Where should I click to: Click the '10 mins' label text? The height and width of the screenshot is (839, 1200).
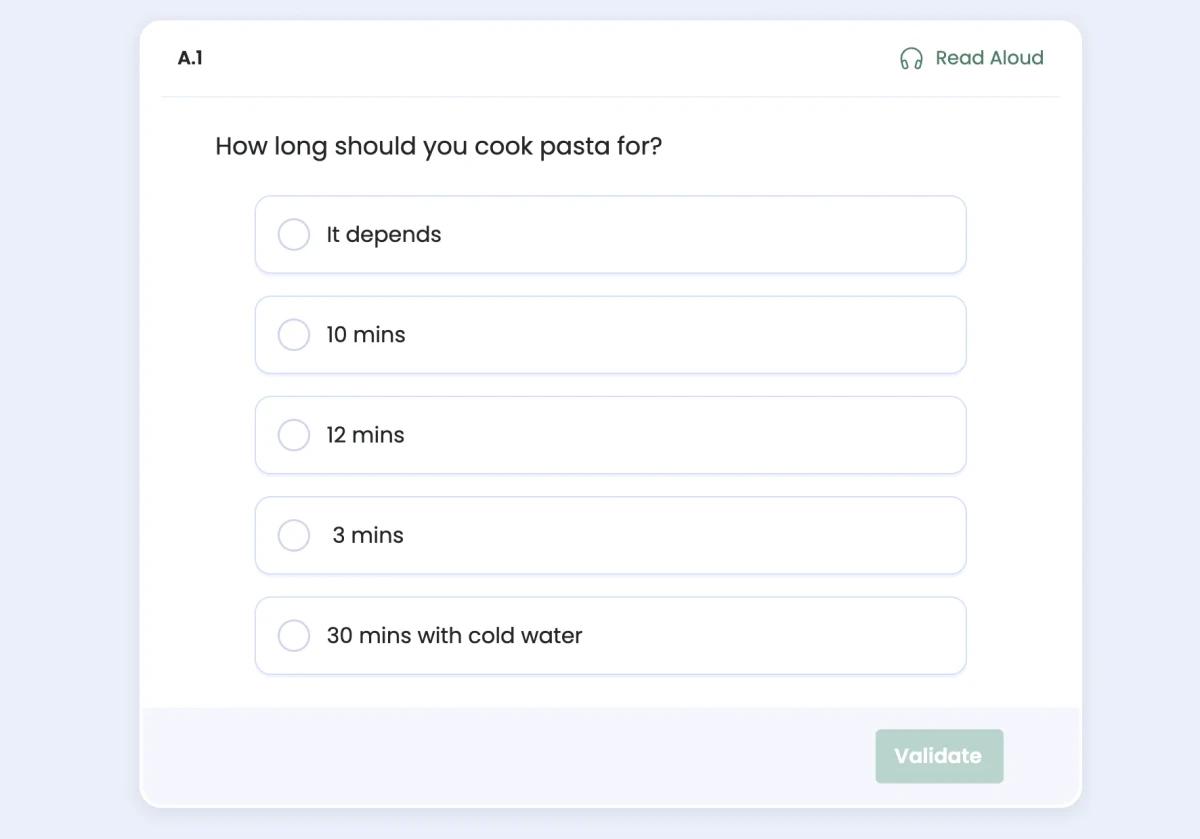pyautogui.click(x=365, y=334)
